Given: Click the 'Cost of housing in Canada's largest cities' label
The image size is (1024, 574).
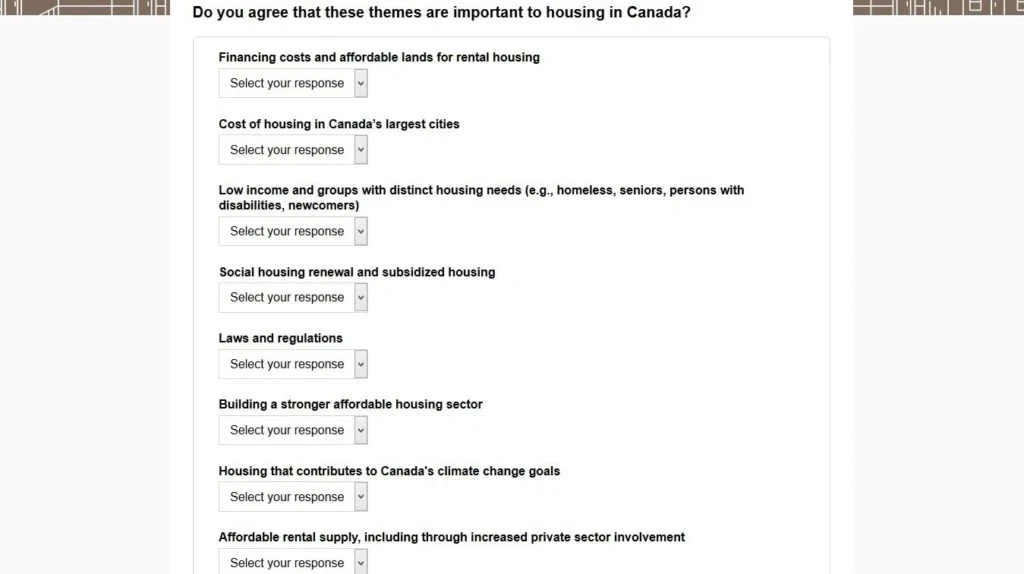Looking at the screenshot, I should pyautogui.click(x=339, y=124).
